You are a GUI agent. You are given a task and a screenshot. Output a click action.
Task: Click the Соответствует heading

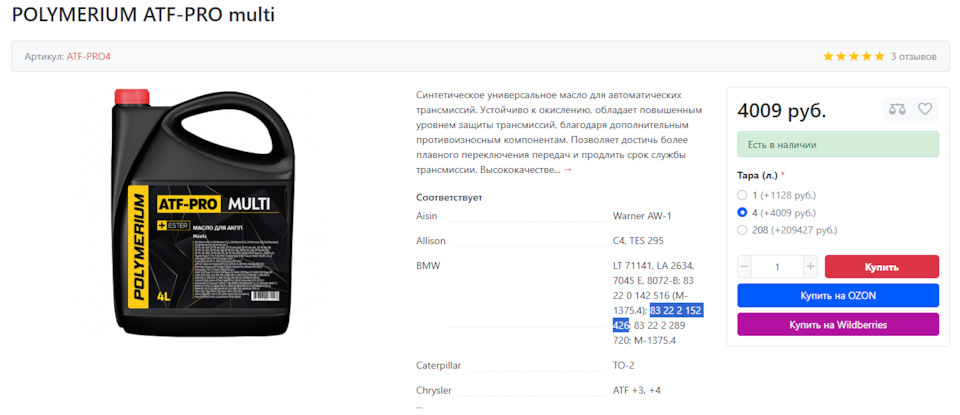(449, 198)
